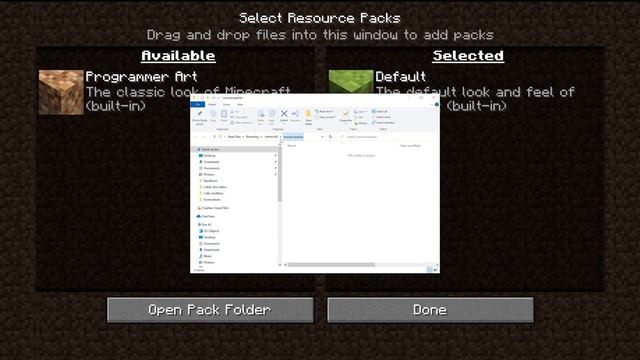Click the Done button
Screen dimensions: 640x360
(430, 310)
